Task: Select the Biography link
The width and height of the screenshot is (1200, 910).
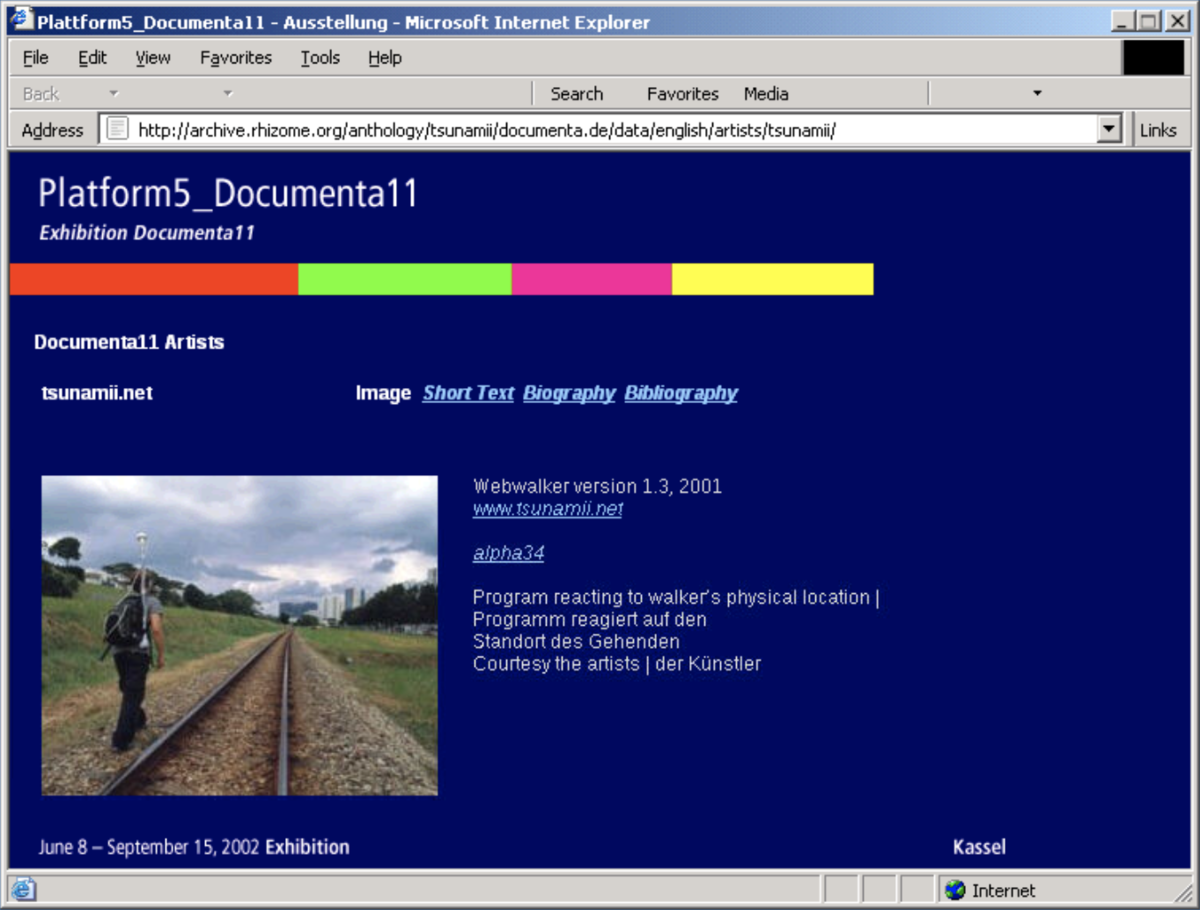Action: (x=568, y=393)
